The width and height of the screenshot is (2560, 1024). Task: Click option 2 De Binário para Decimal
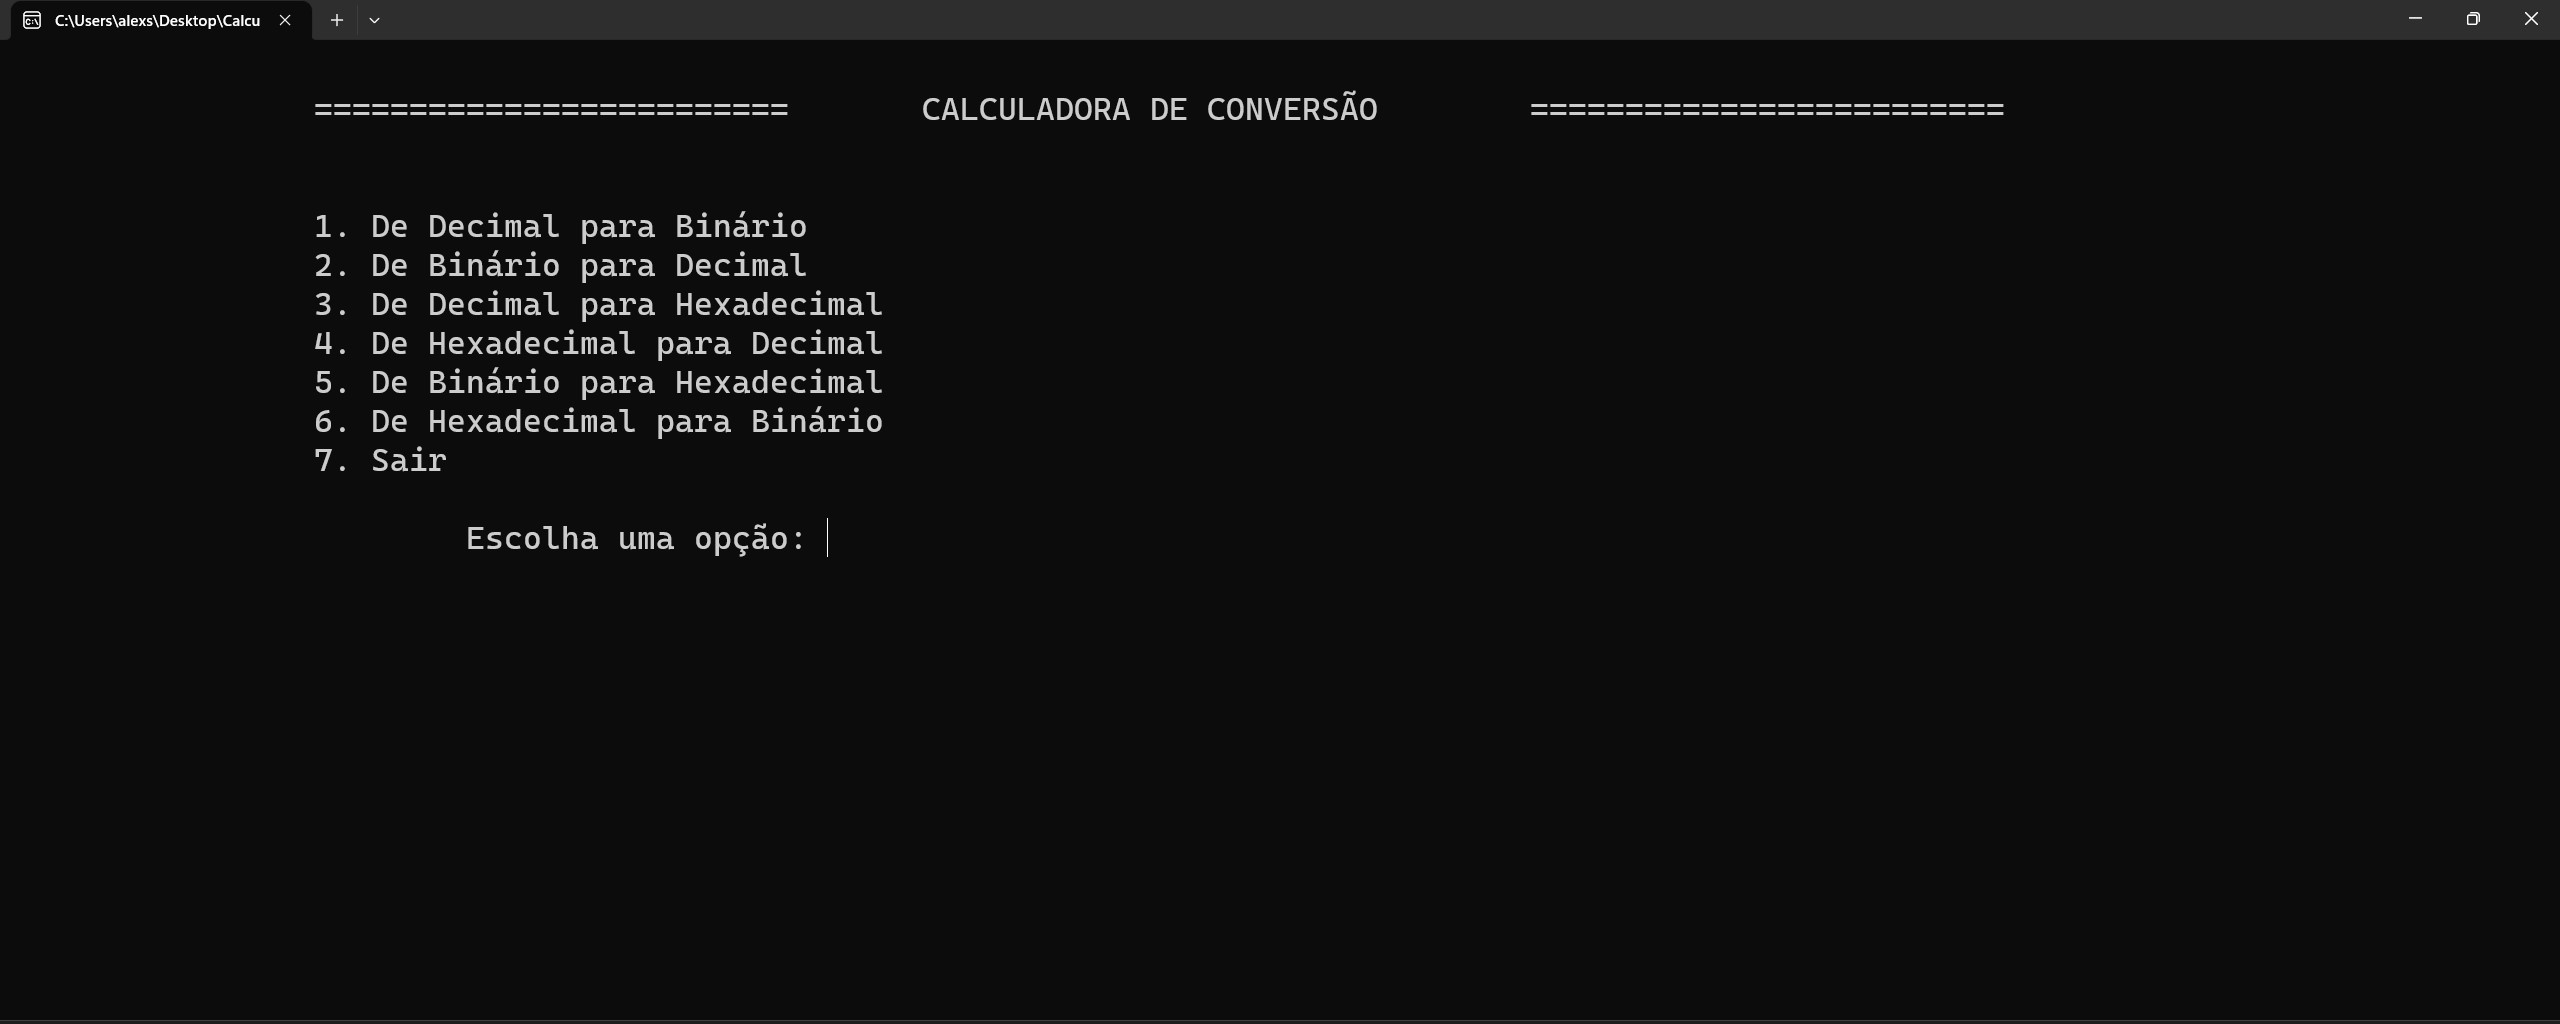tap(560, 265)
